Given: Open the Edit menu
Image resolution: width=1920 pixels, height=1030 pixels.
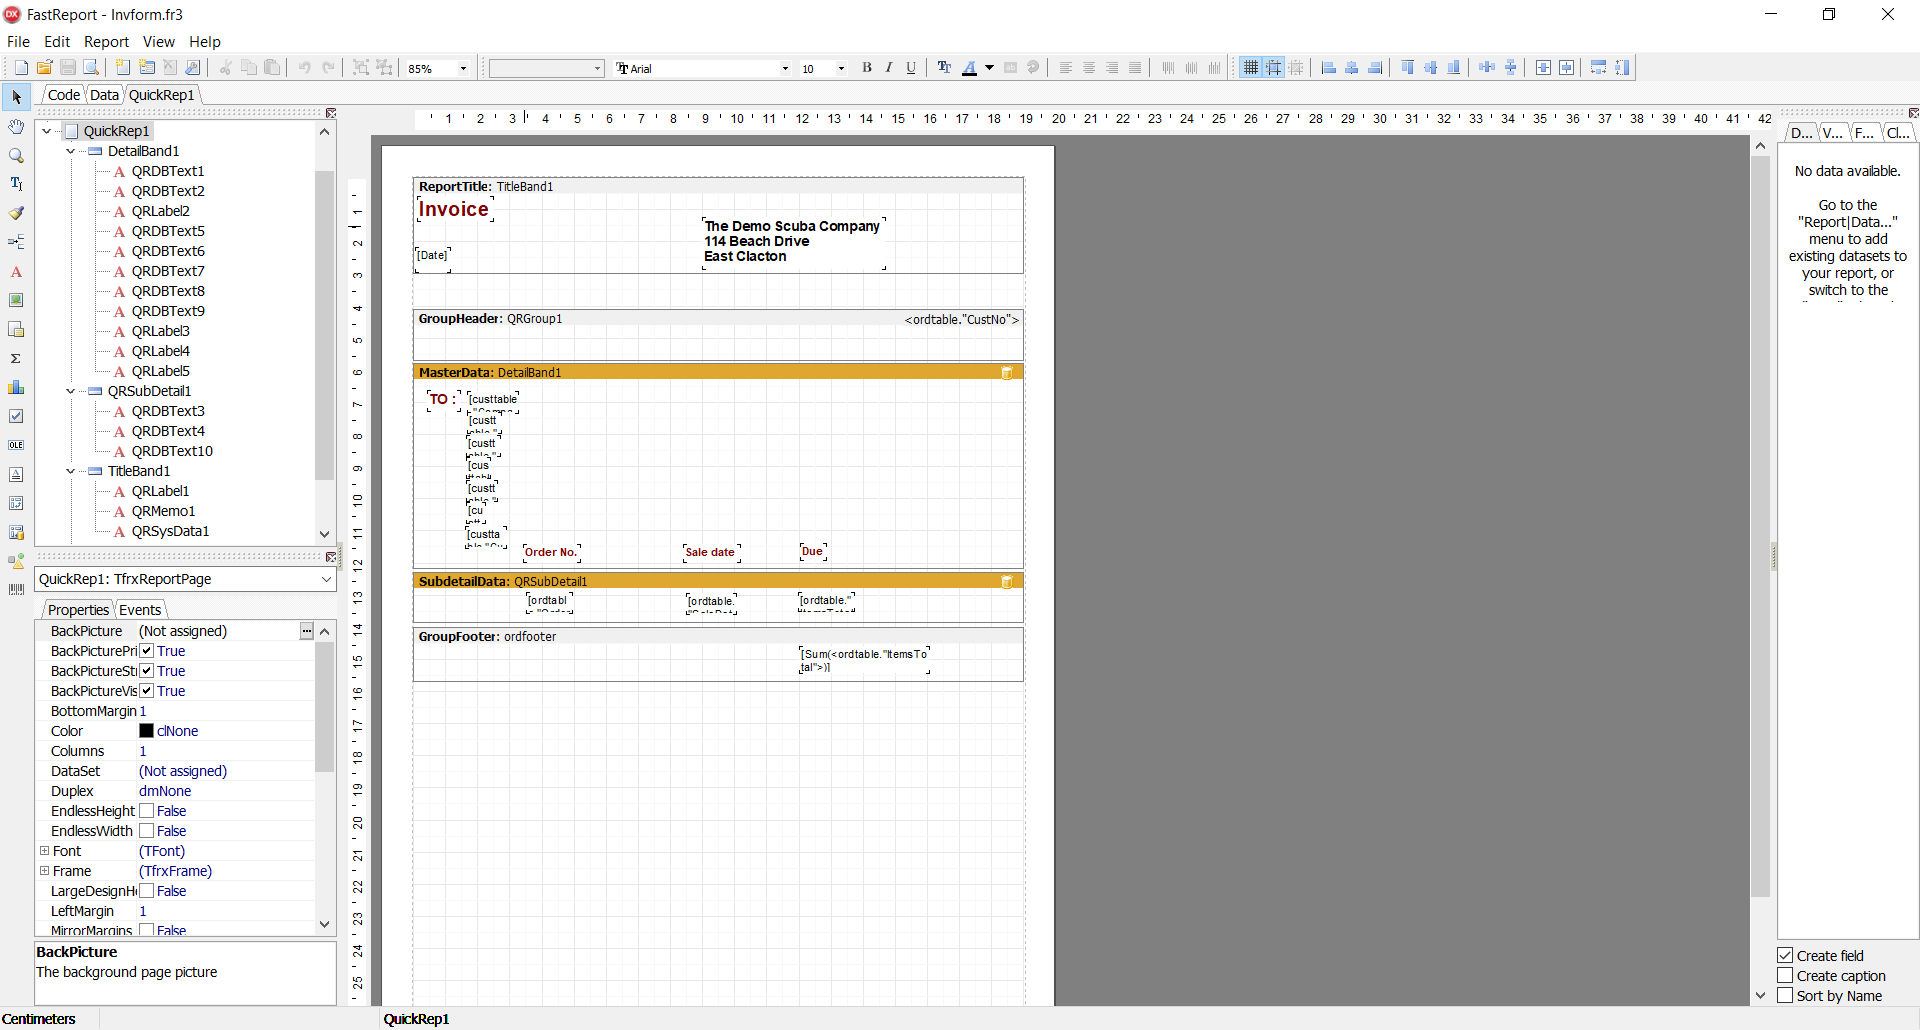Looking at the screenshot, I should [57, 42].
